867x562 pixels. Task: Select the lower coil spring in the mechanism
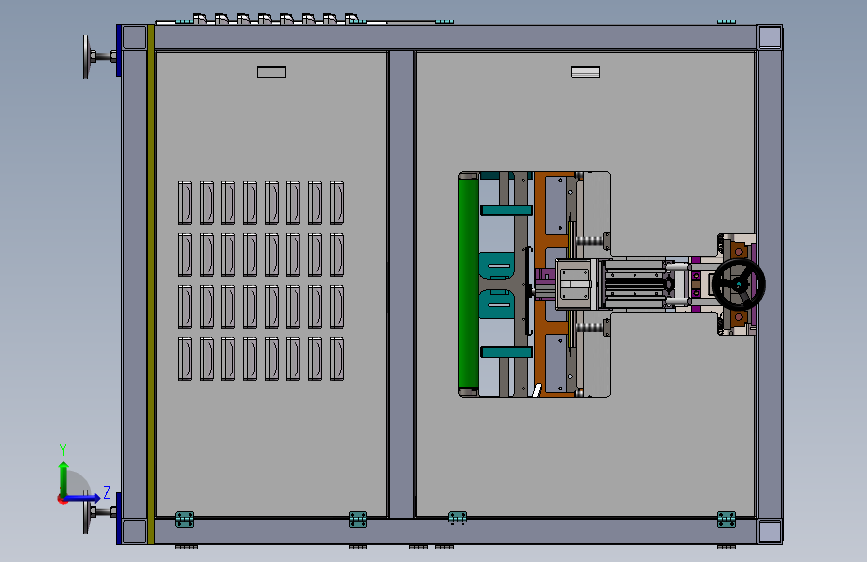[589, 327]
